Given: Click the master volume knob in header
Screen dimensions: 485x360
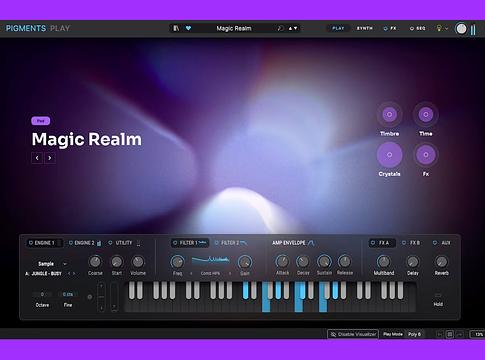Looking at the screenshot, I should pos(461,29).
